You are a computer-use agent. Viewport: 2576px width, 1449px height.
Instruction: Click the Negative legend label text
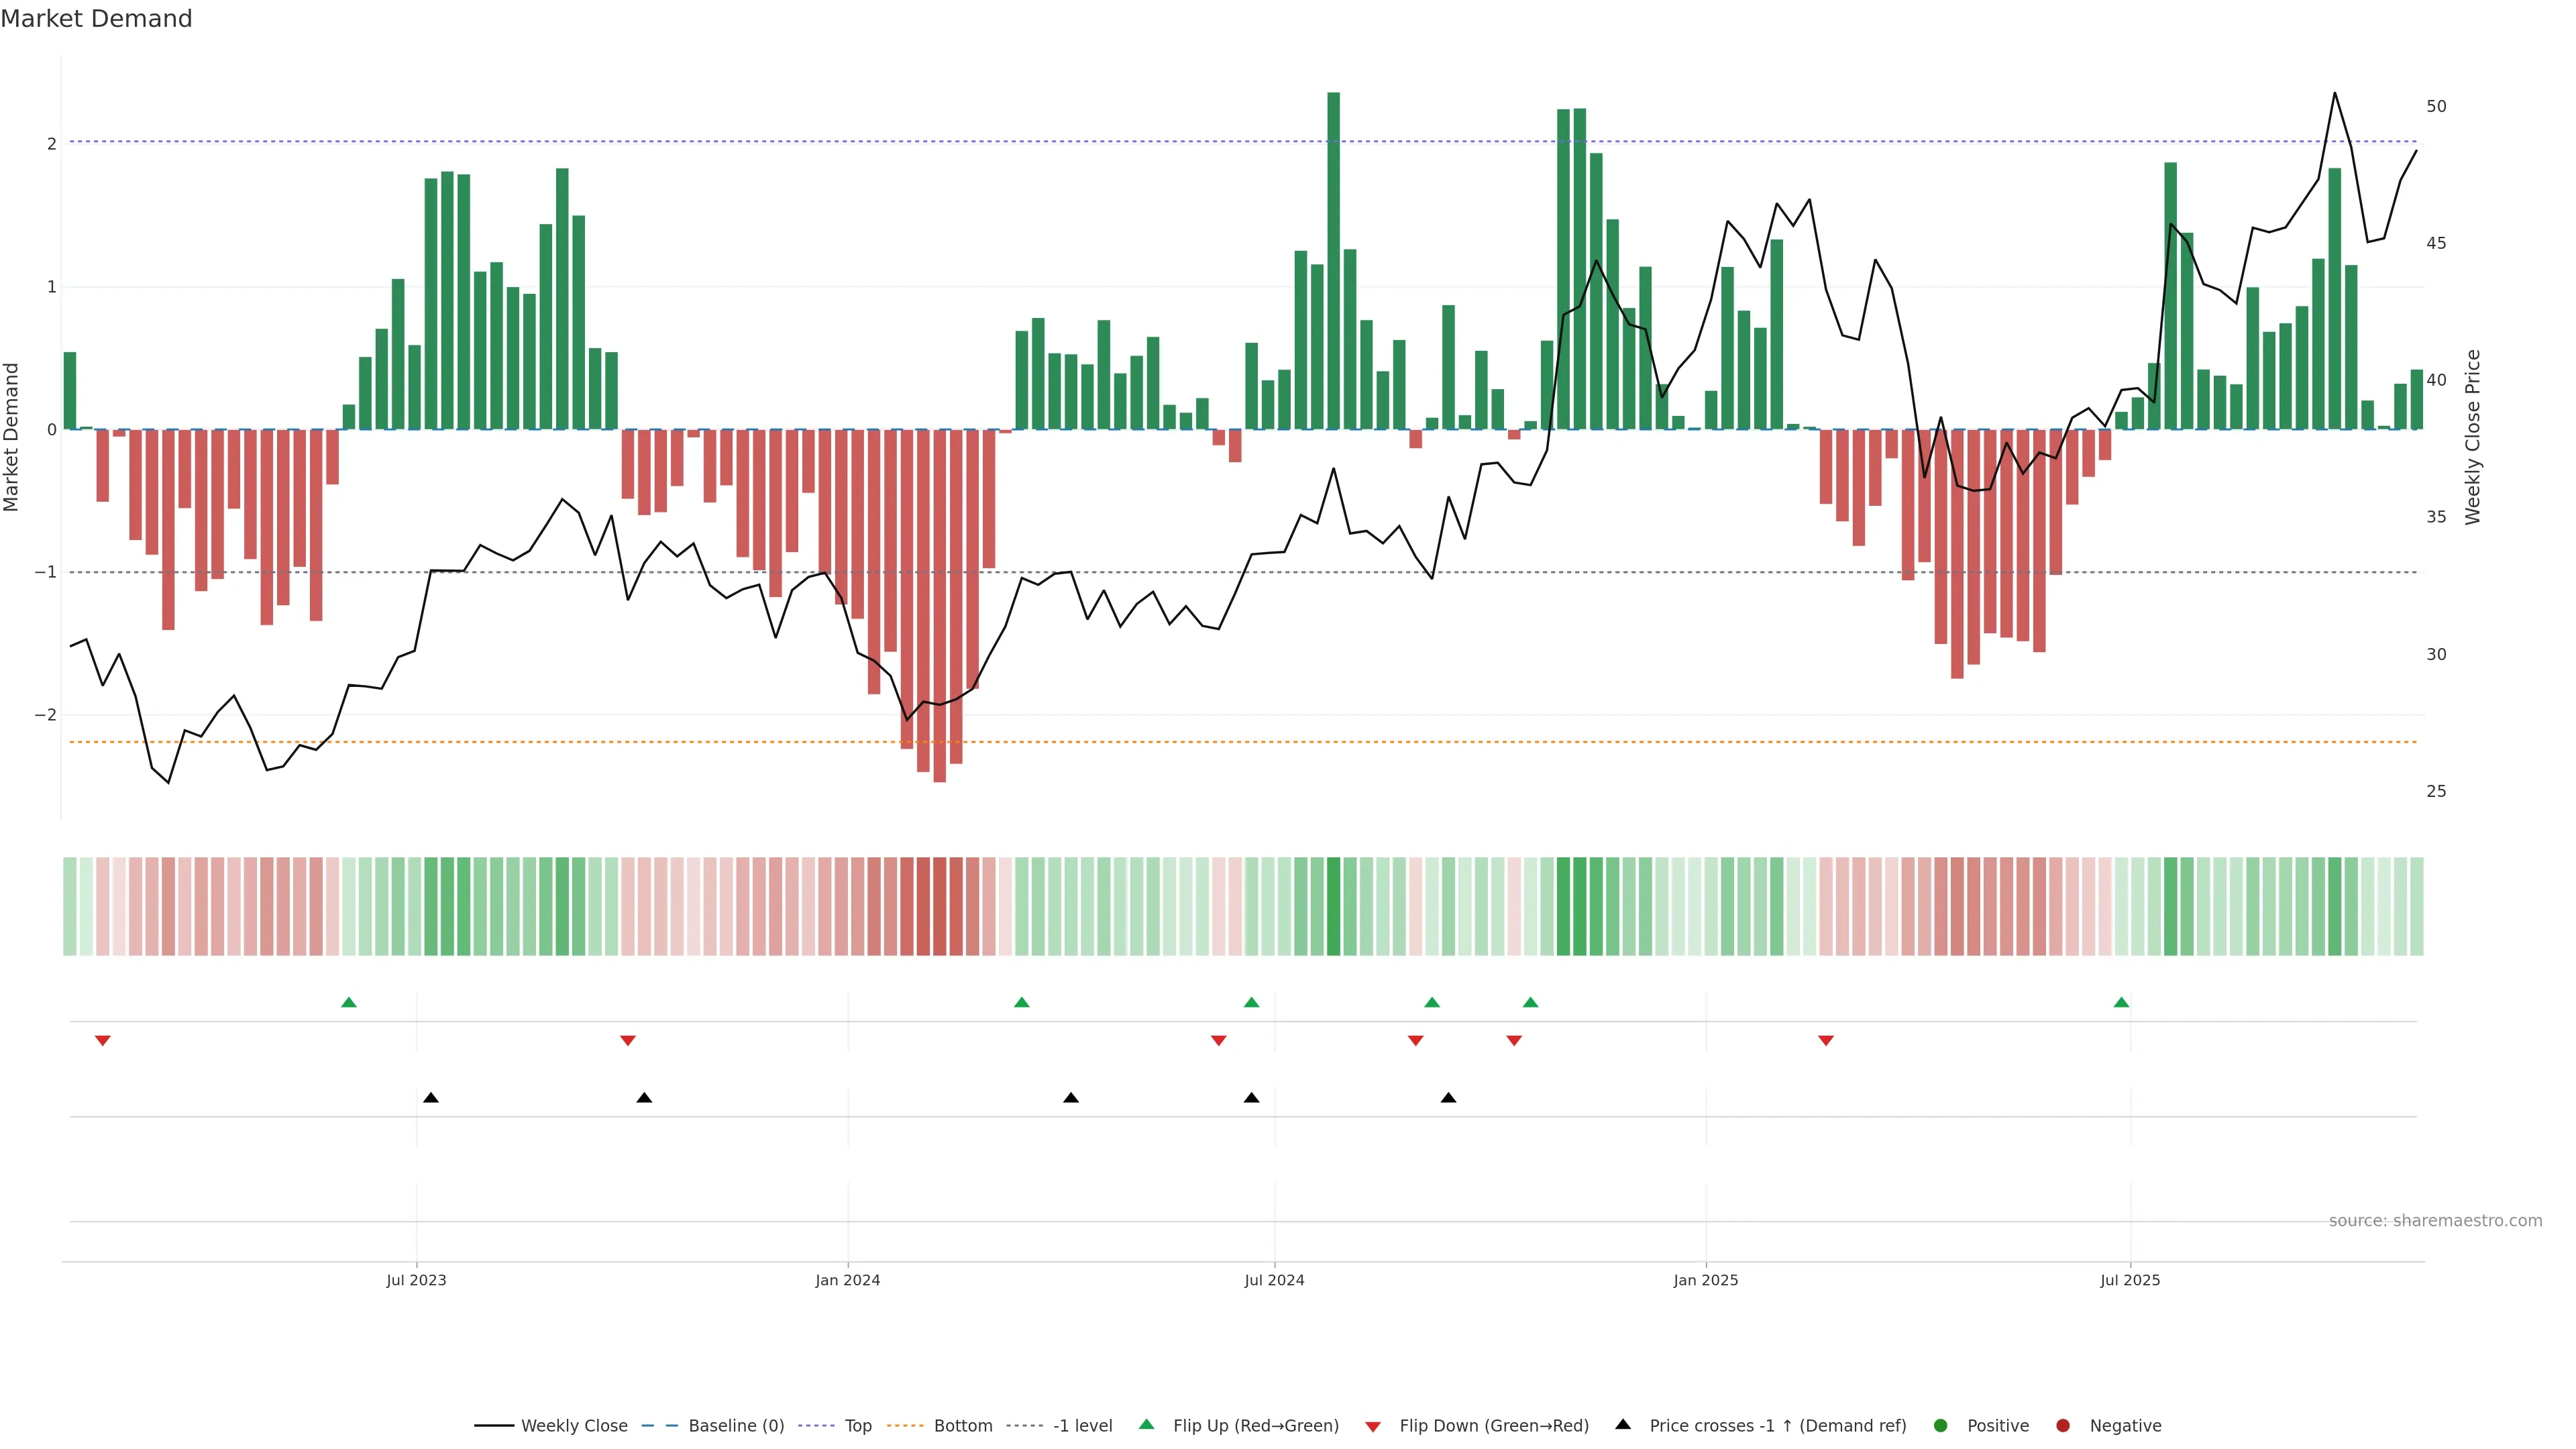(x=2125, y=1426)
